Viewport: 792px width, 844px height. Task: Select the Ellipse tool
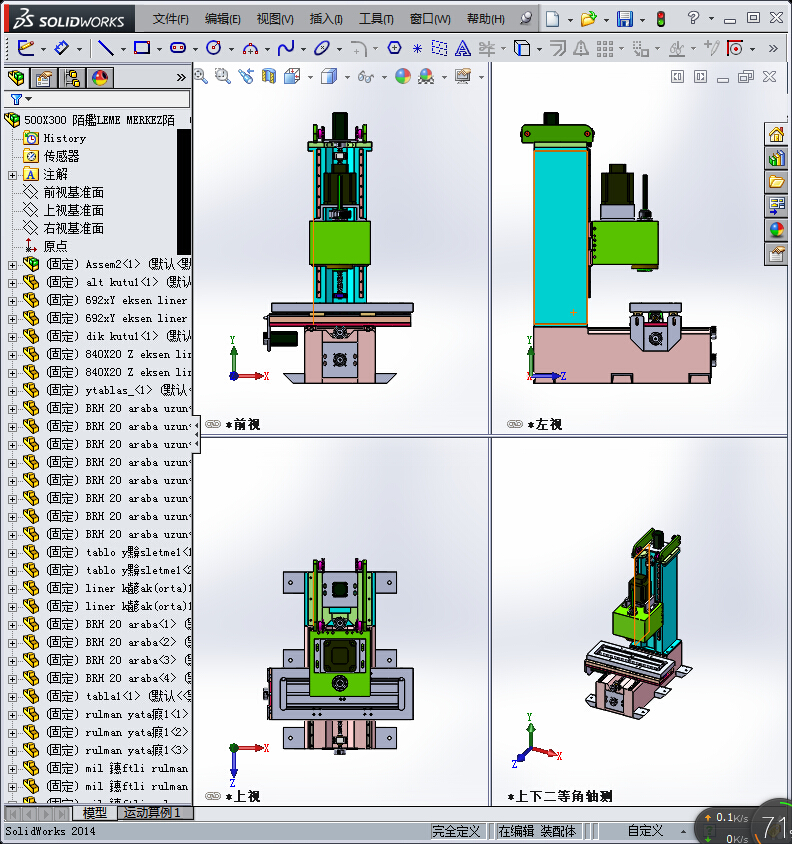click(322, 48)
